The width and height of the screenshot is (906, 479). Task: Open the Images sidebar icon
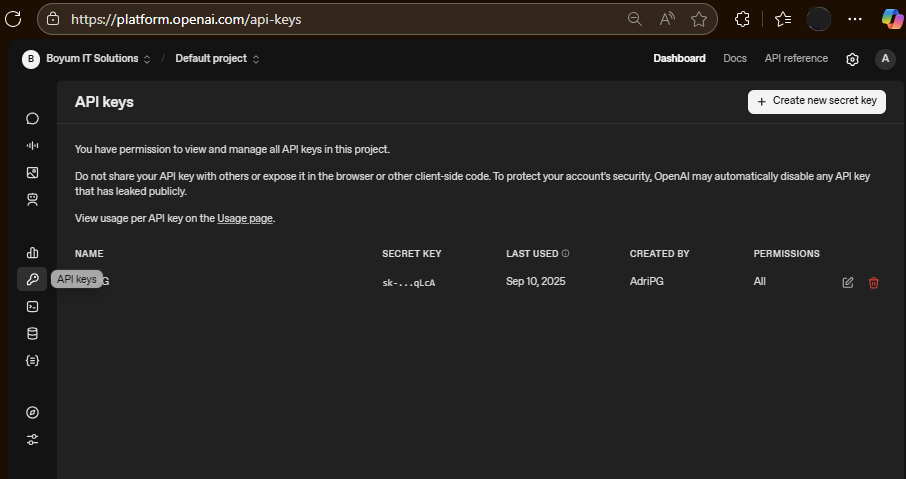tap(32, 172)
